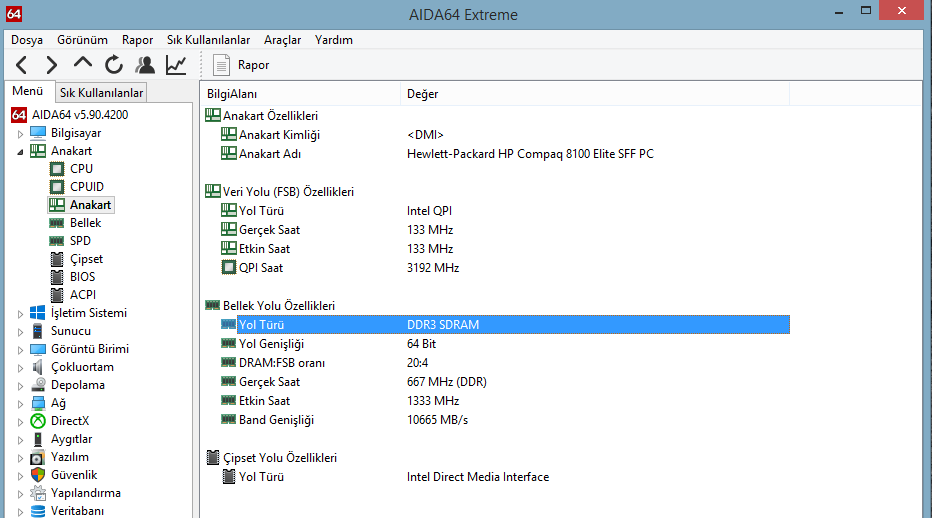Click the Değer column header
The image size is (932, 518).
tap(422, 94)
